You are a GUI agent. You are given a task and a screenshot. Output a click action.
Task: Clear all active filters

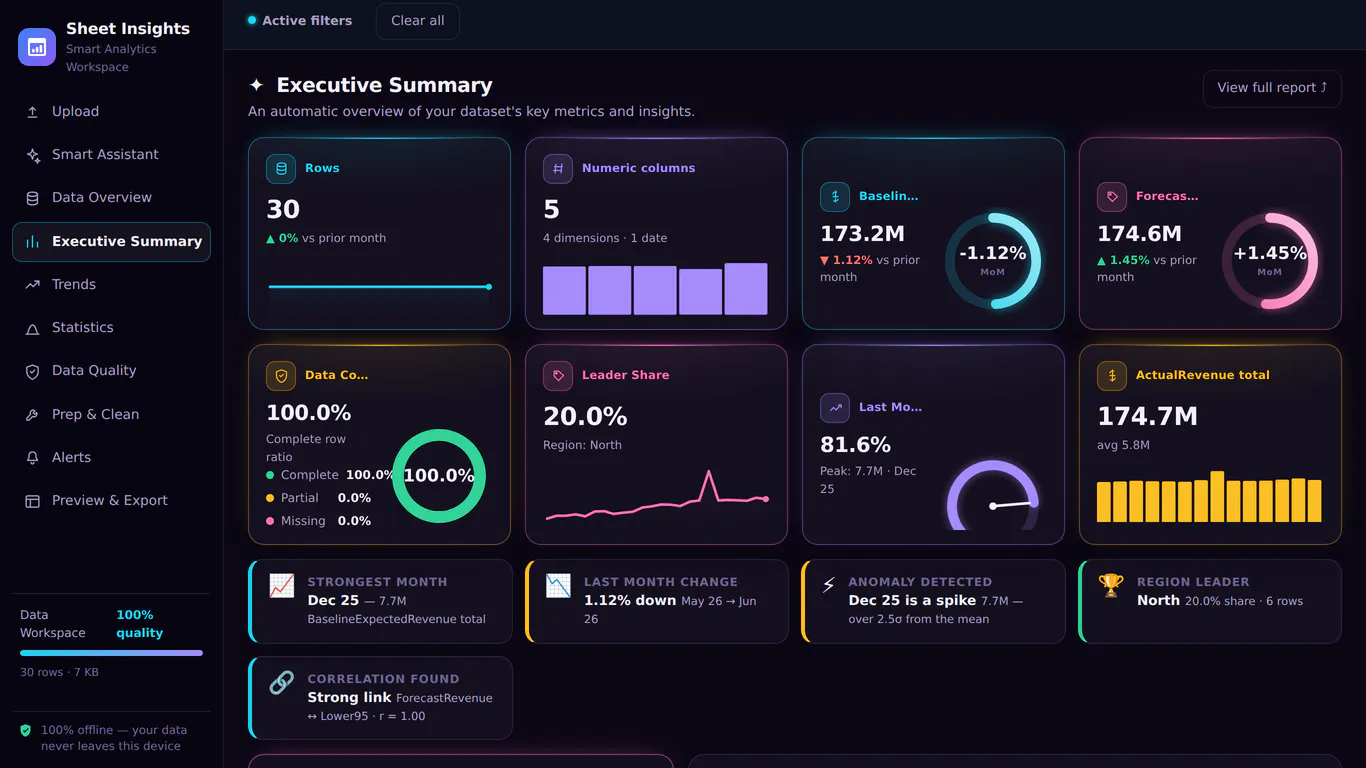click(x=418, y=21)
